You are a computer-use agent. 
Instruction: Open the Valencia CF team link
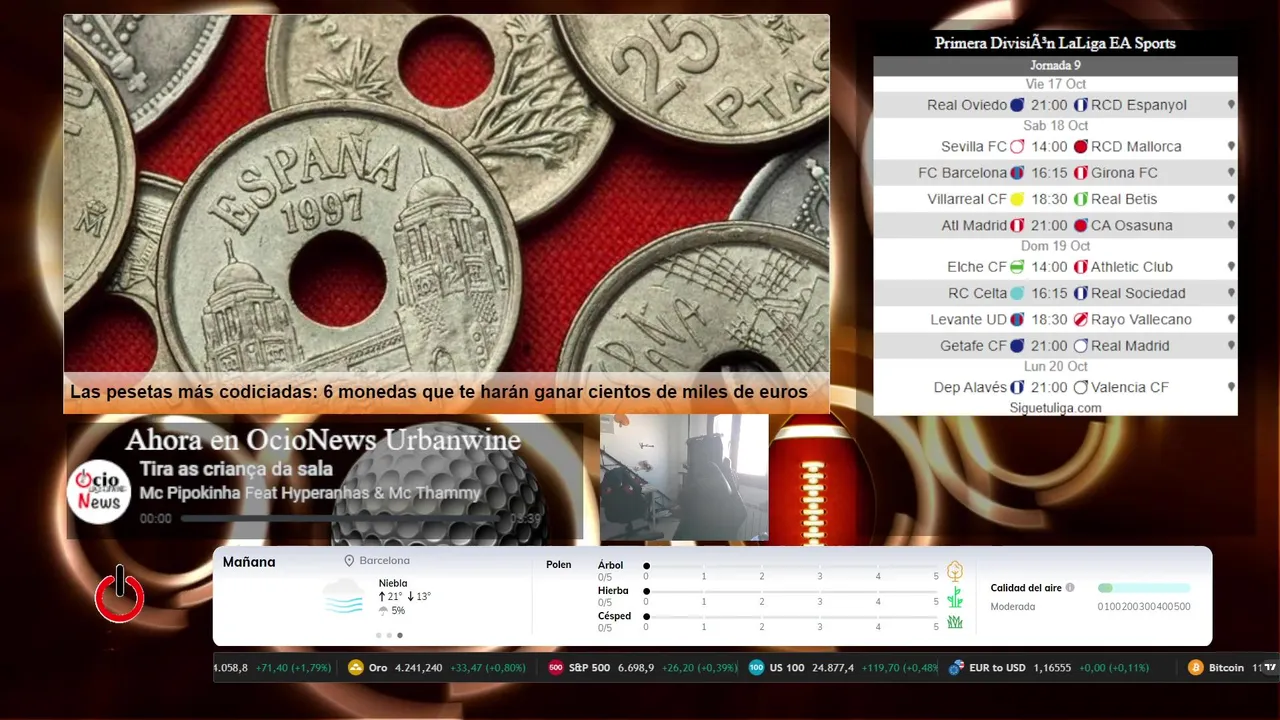click(x=1130, y=387)
